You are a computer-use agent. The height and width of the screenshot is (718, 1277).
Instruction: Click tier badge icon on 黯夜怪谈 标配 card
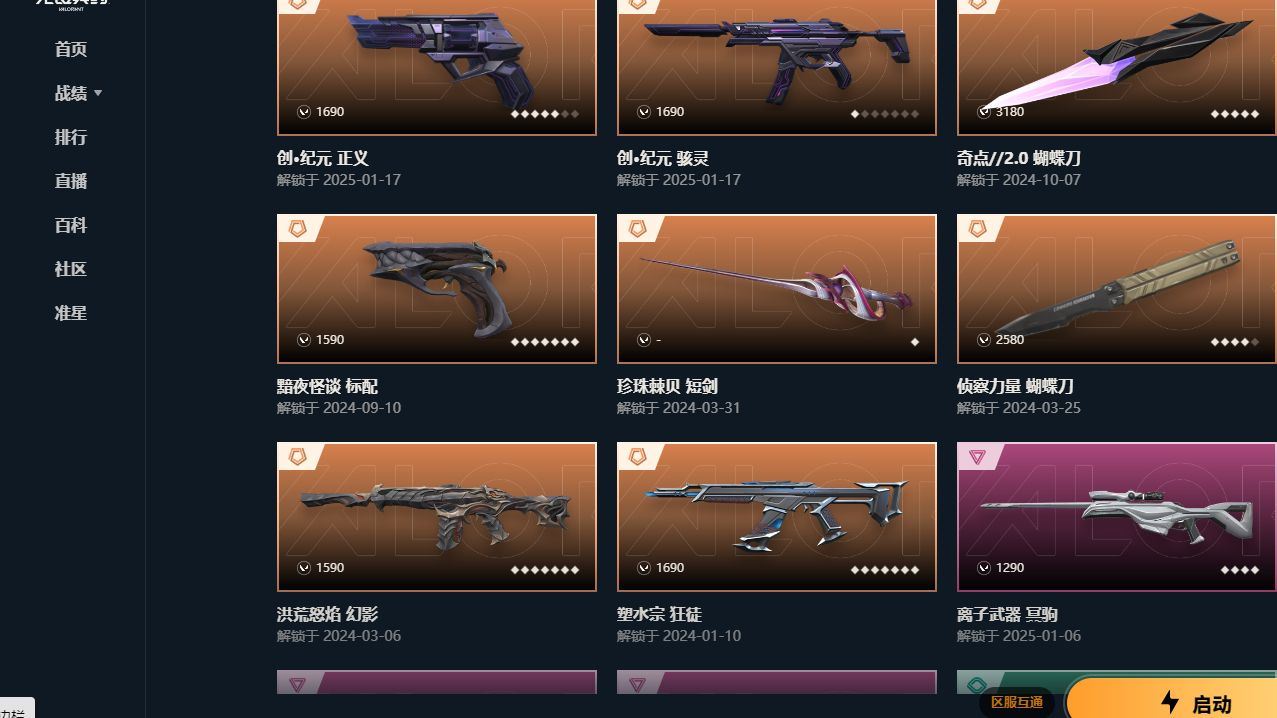[x=297, y=229]
